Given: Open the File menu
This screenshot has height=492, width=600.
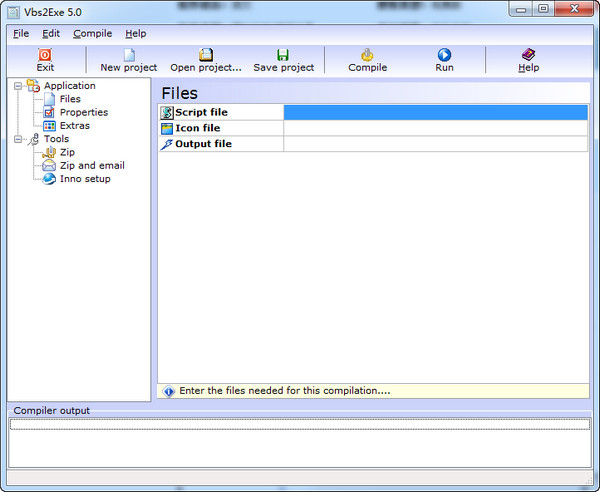Looking at the screenshot, I should [21, 34].
